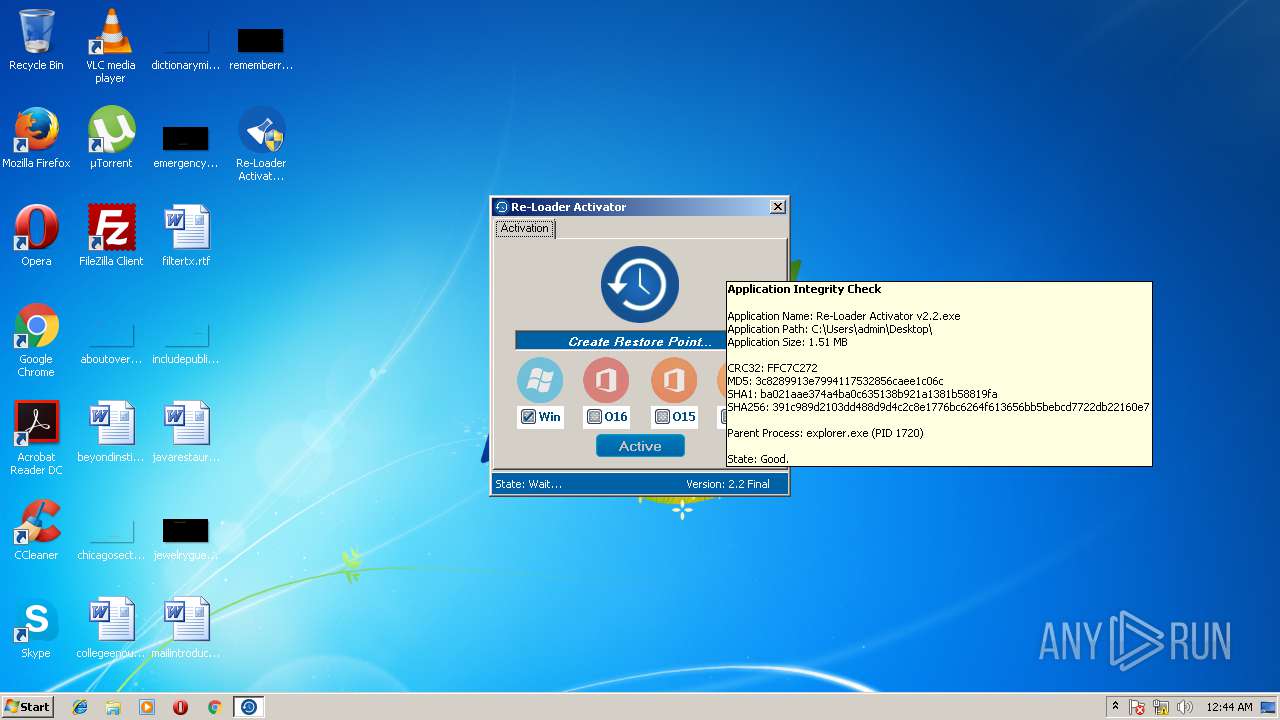Click the orange Office 2015 icon
Screen dimensions: 1280x720
click(674, 380)
